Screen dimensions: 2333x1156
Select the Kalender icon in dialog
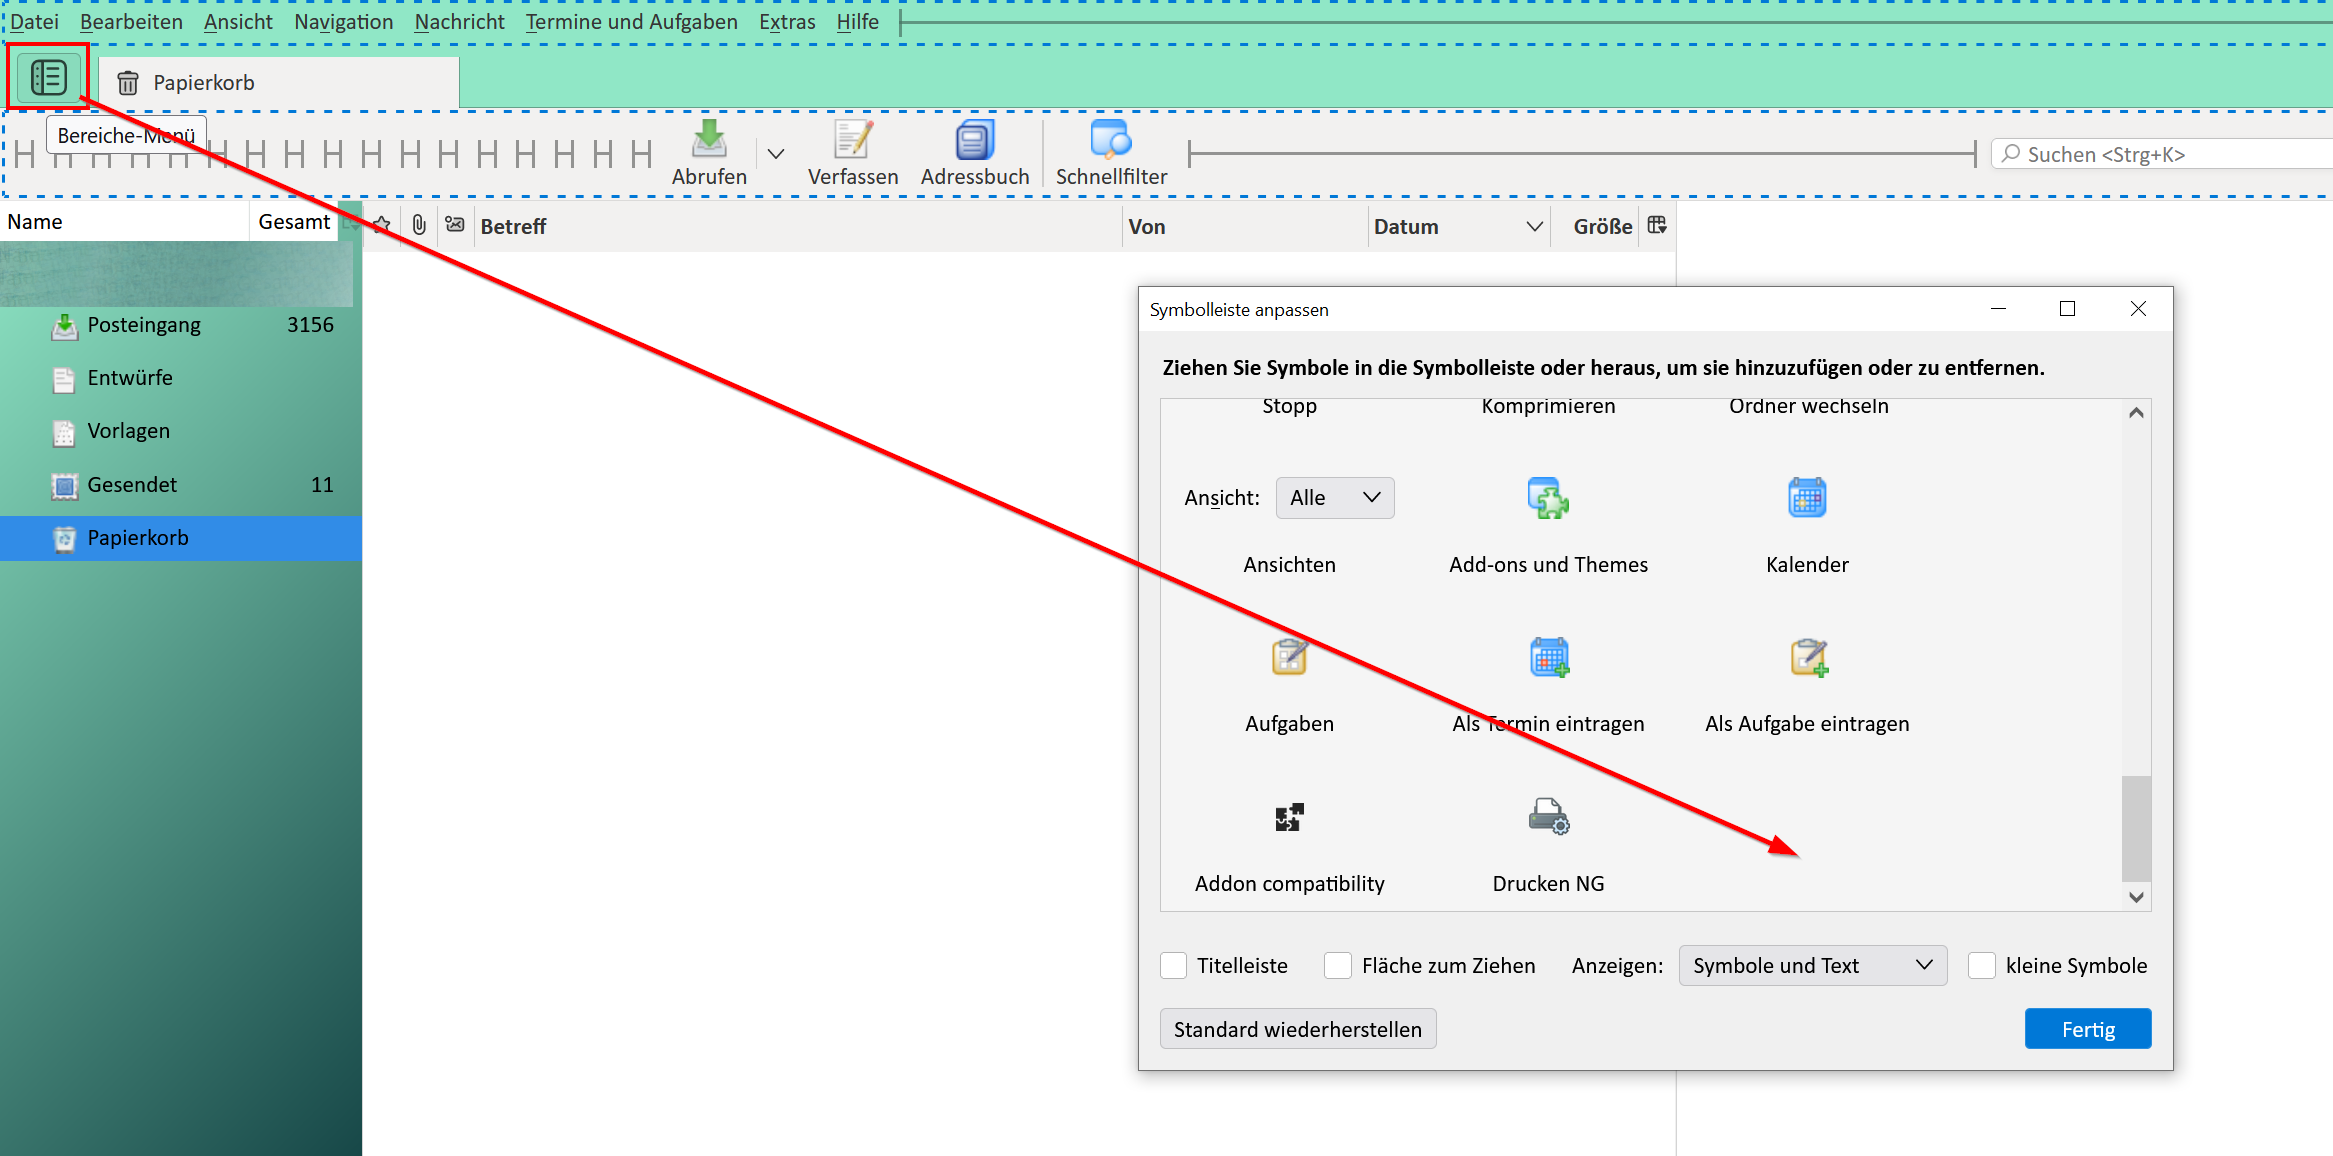pos(1807,498)
